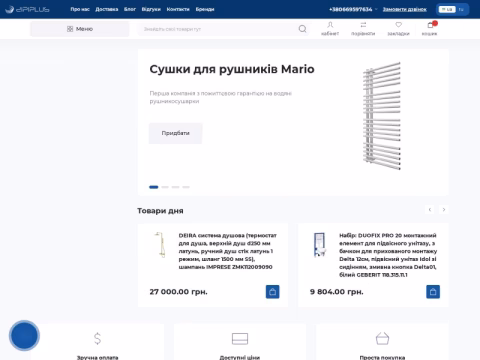Click the Сушки для рушників Mario heading

click(232, 69)
